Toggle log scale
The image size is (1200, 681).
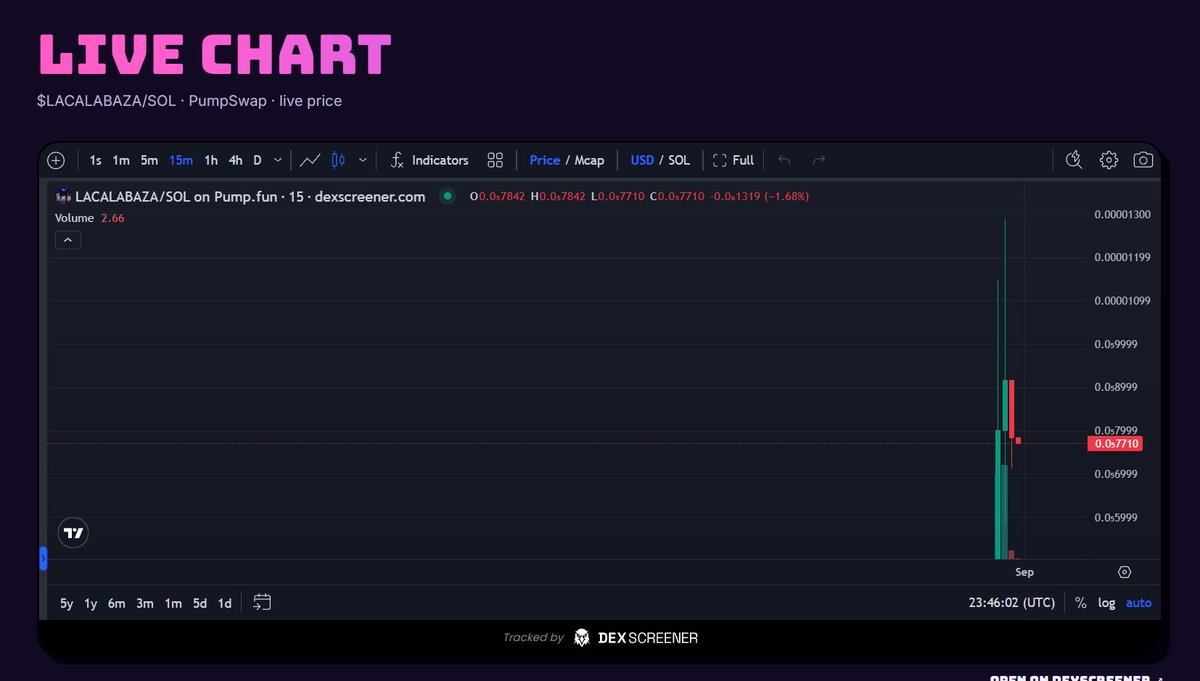tap(1107, 603)
